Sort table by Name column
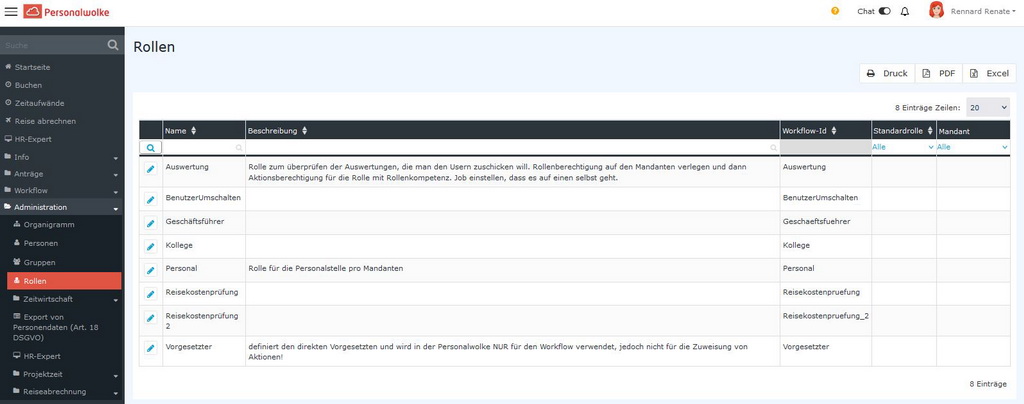Image resolution: width=1024 pixels, height=404 pixels. (x=194, y=131)
